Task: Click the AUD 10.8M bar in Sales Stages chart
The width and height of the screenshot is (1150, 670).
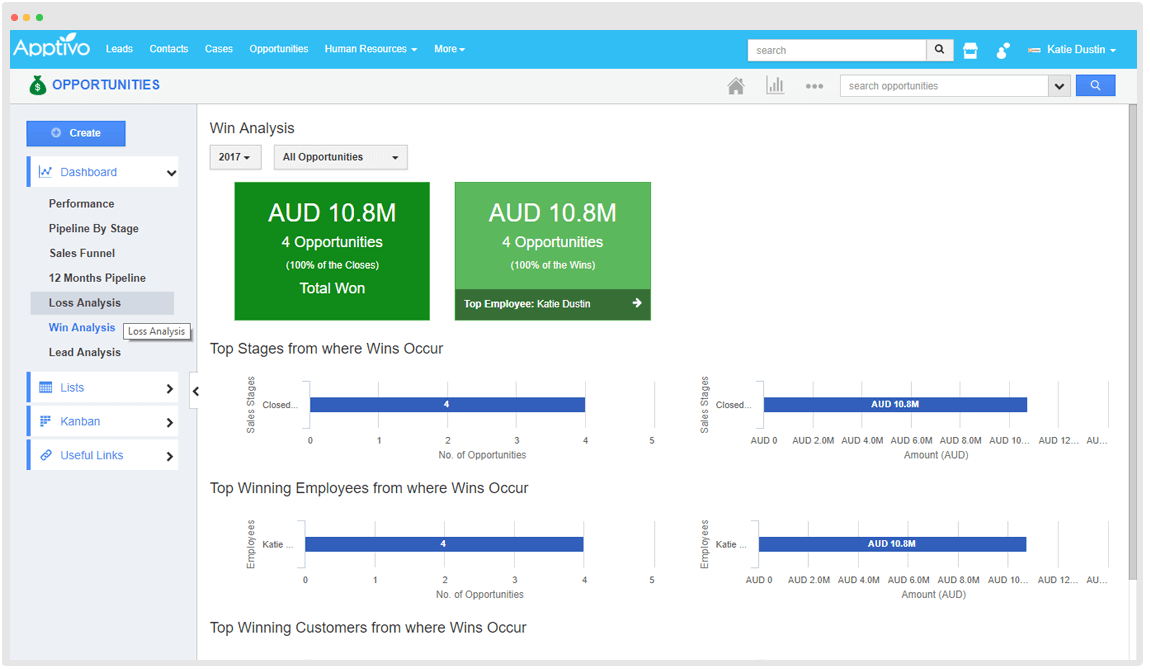Action: [893, 404]
